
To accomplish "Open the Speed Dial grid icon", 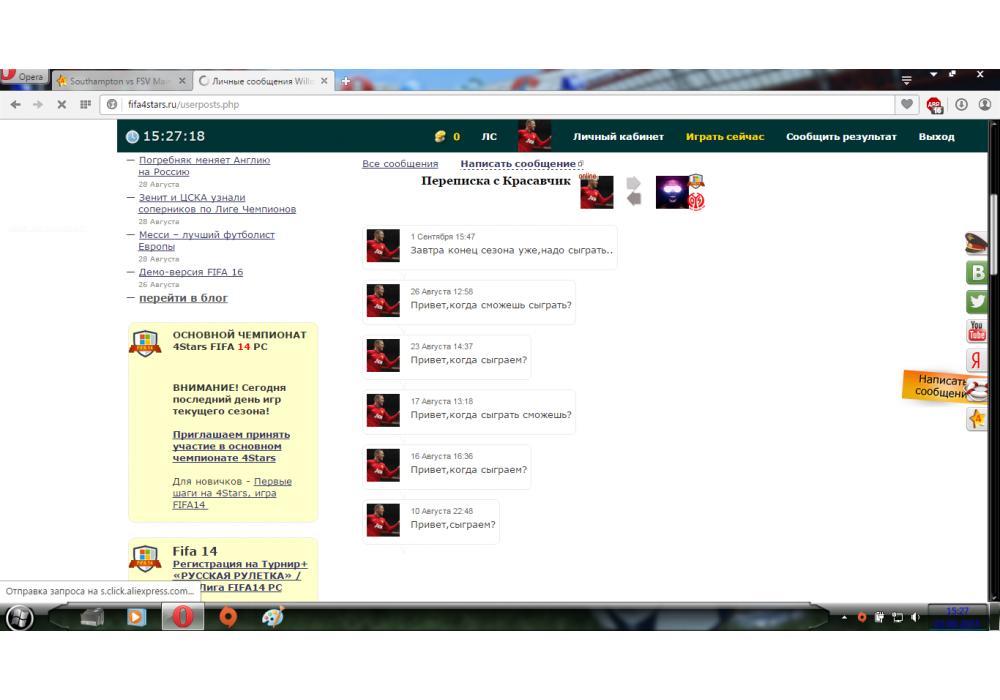I will [85, 104].
